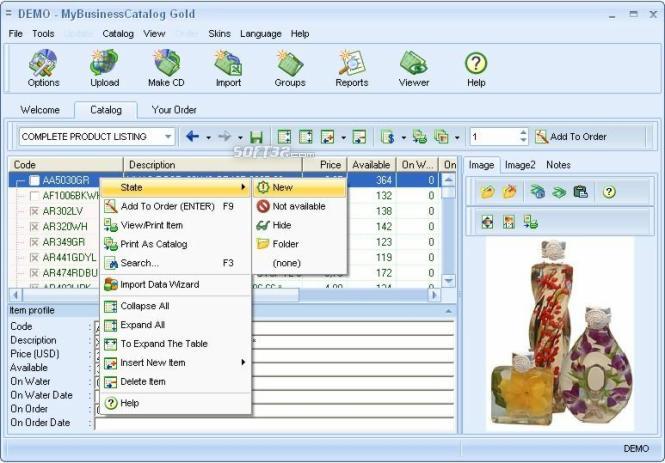Image resolution: width=665 pixels, height=463 pixels.
Task: Click the Make CD icon
Action: (x=166, y=63)
